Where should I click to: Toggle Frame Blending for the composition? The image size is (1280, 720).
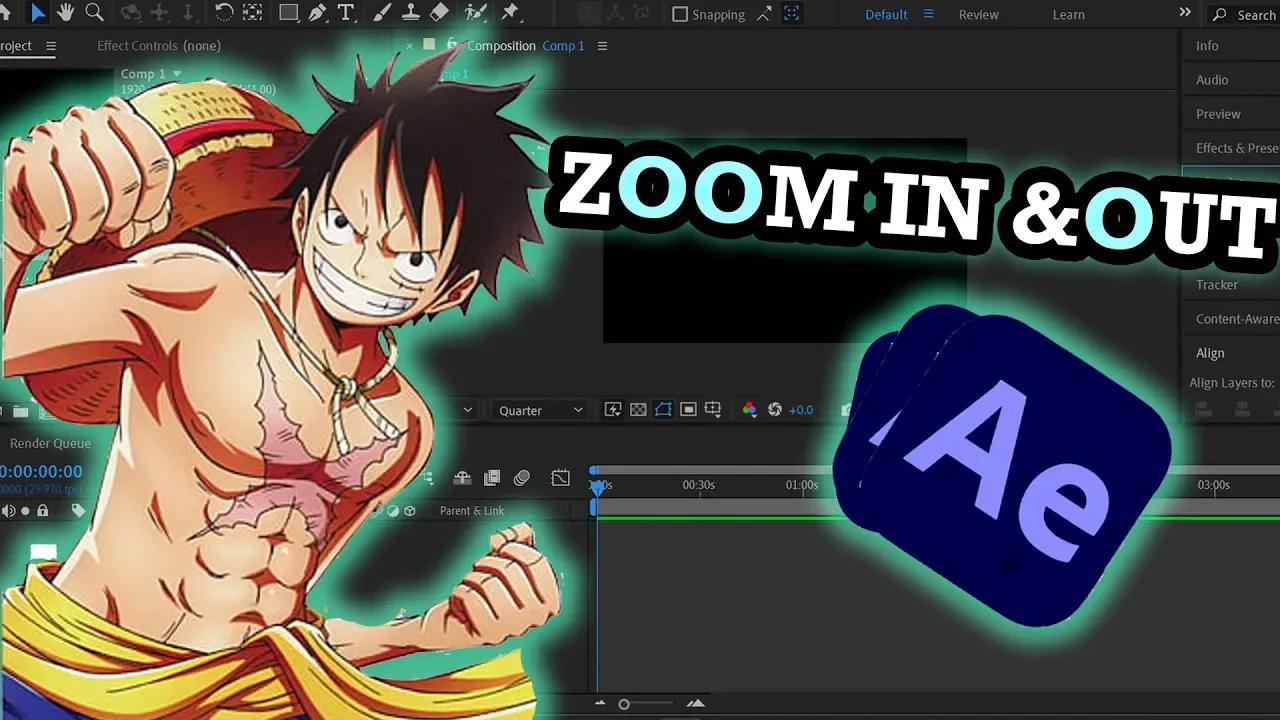coord(491,477)
